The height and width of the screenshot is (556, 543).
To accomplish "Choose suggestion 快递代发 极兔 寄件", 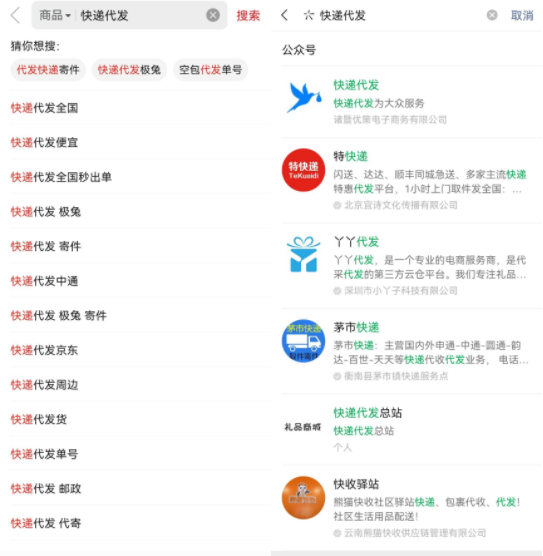I will [x=140, y=315].
